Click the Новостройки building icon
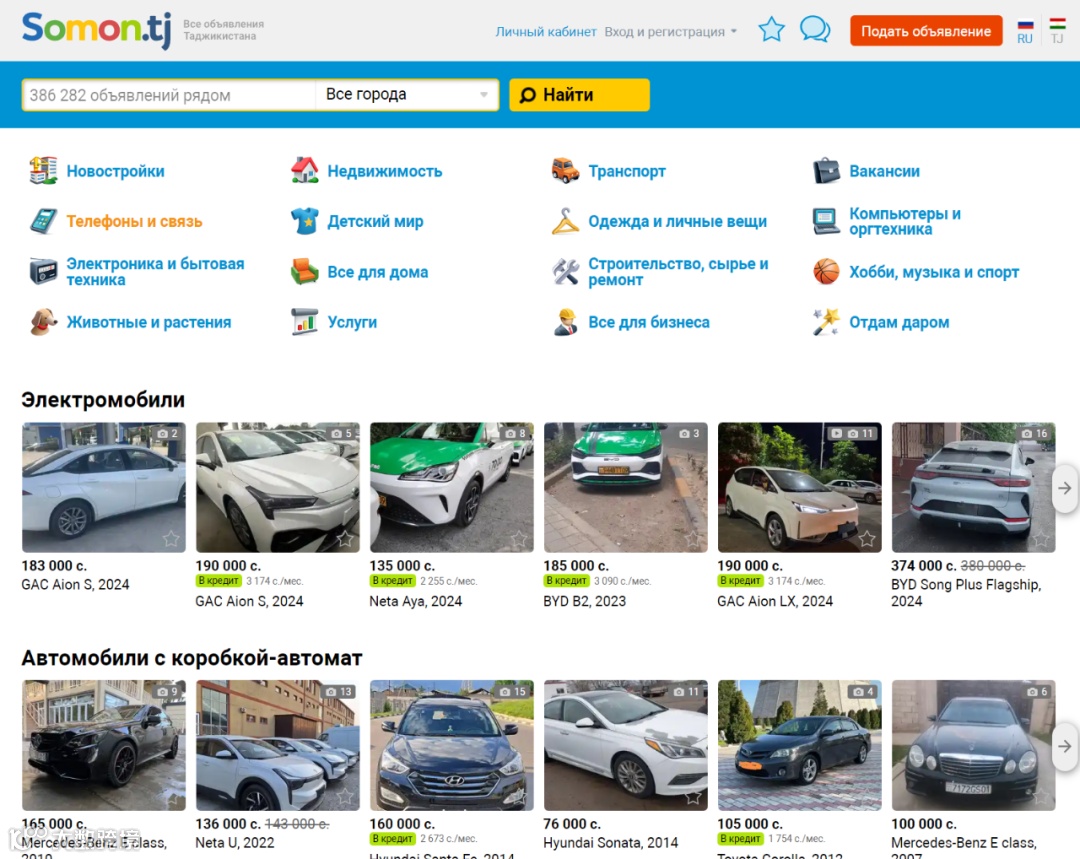Viewport: 1080px width, 859px height. (x=43, y=171)
